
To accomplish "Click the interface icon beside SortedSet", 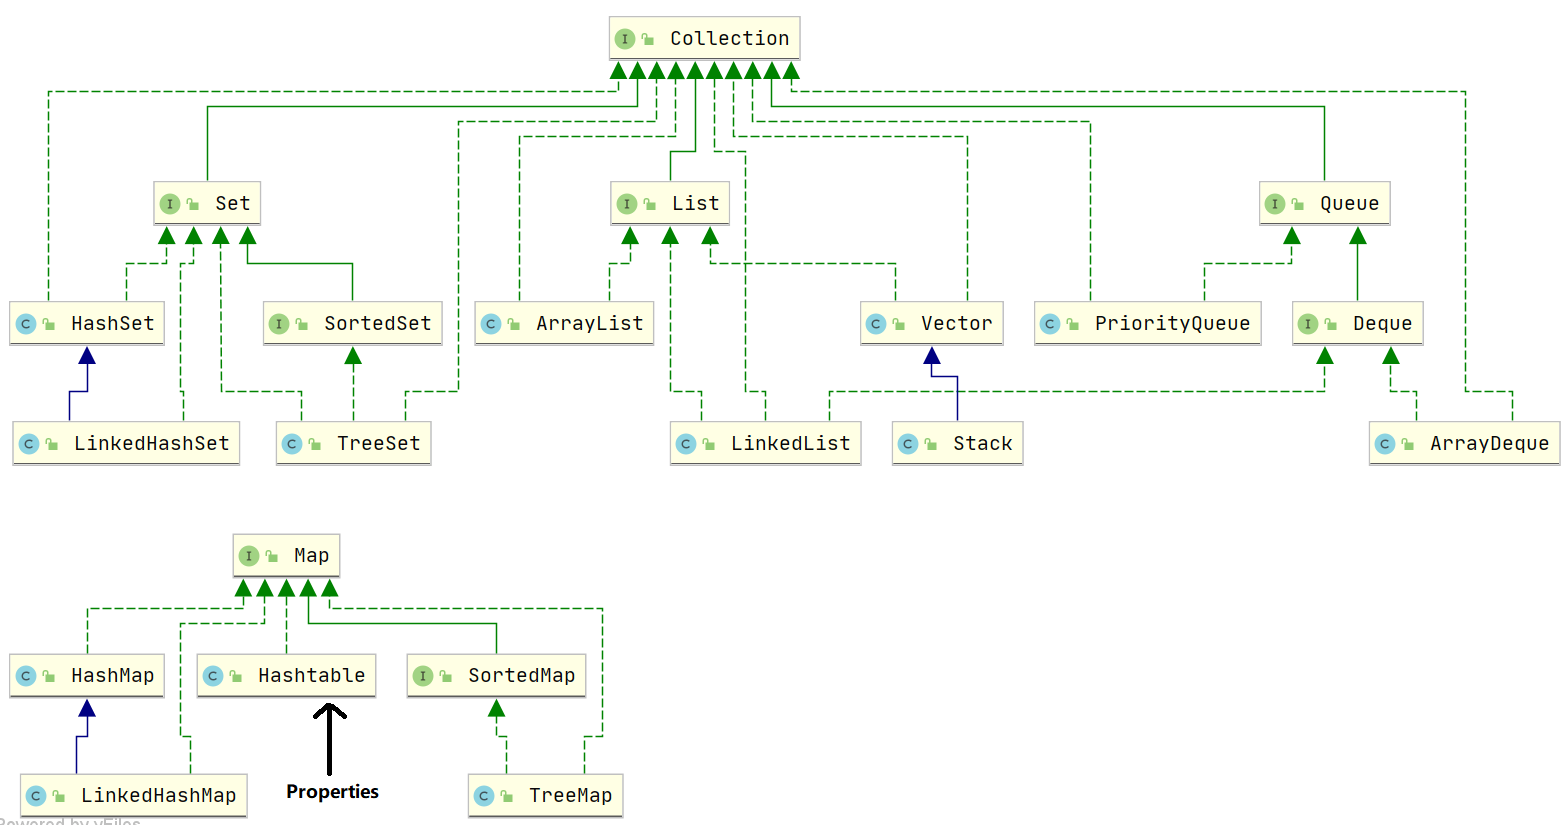I will click(279, 324).
